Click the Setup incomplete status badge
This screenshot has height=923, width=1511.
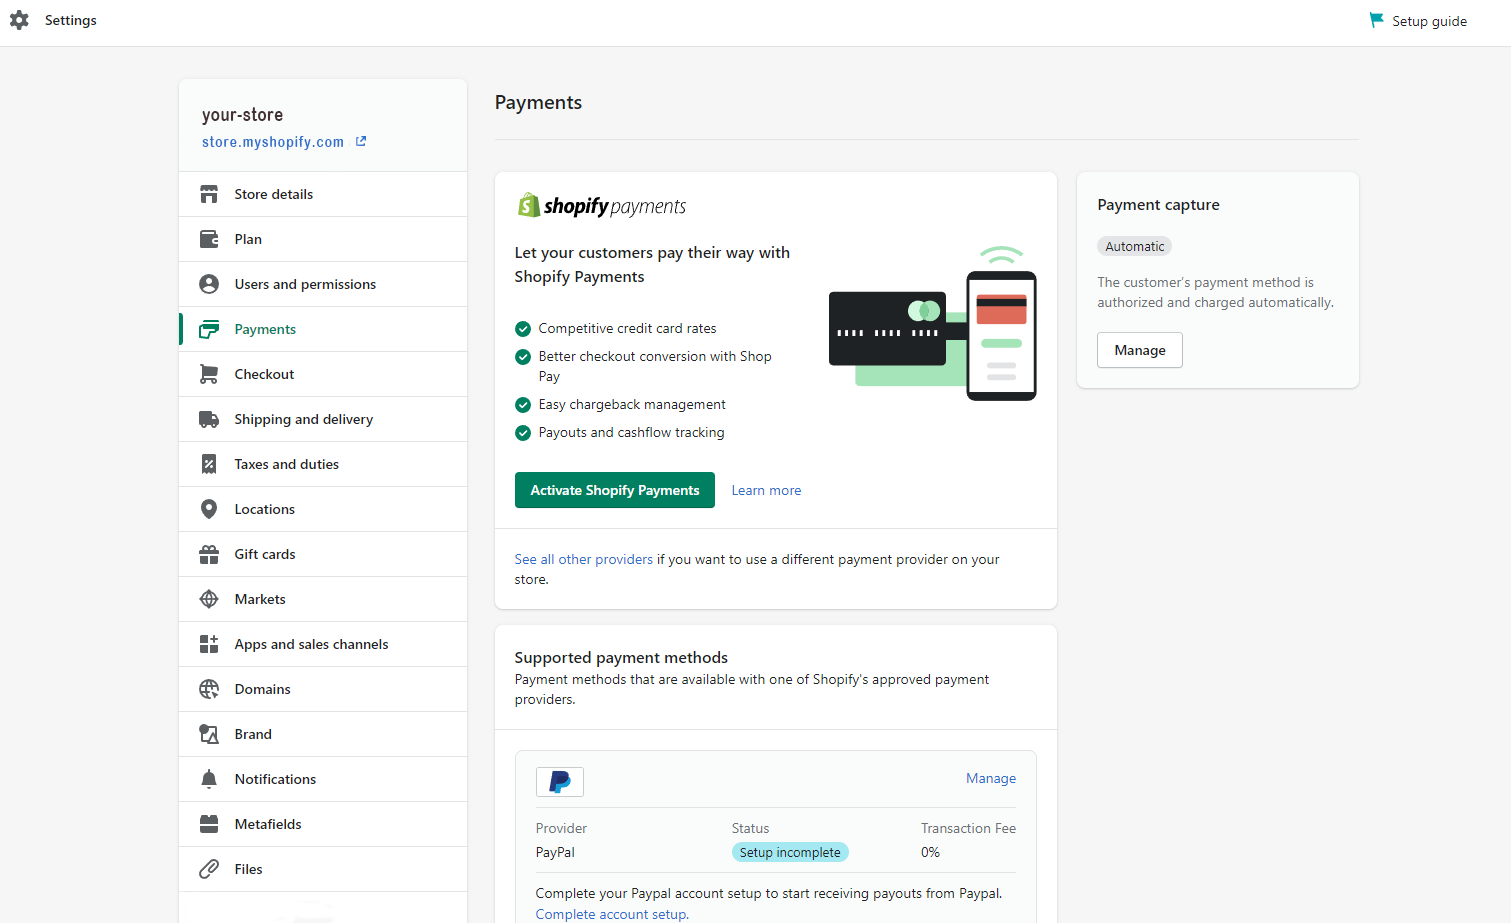[x=790, y=851]
